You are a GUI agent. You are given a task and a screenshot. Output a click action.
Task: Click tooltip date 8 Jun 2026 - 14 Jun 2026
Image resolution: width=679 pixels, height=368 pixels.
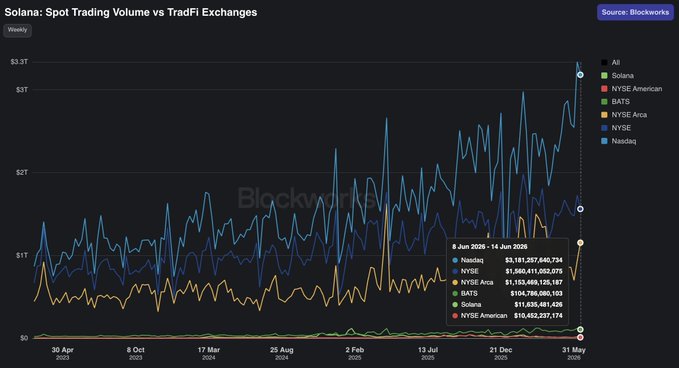[490, 247]
